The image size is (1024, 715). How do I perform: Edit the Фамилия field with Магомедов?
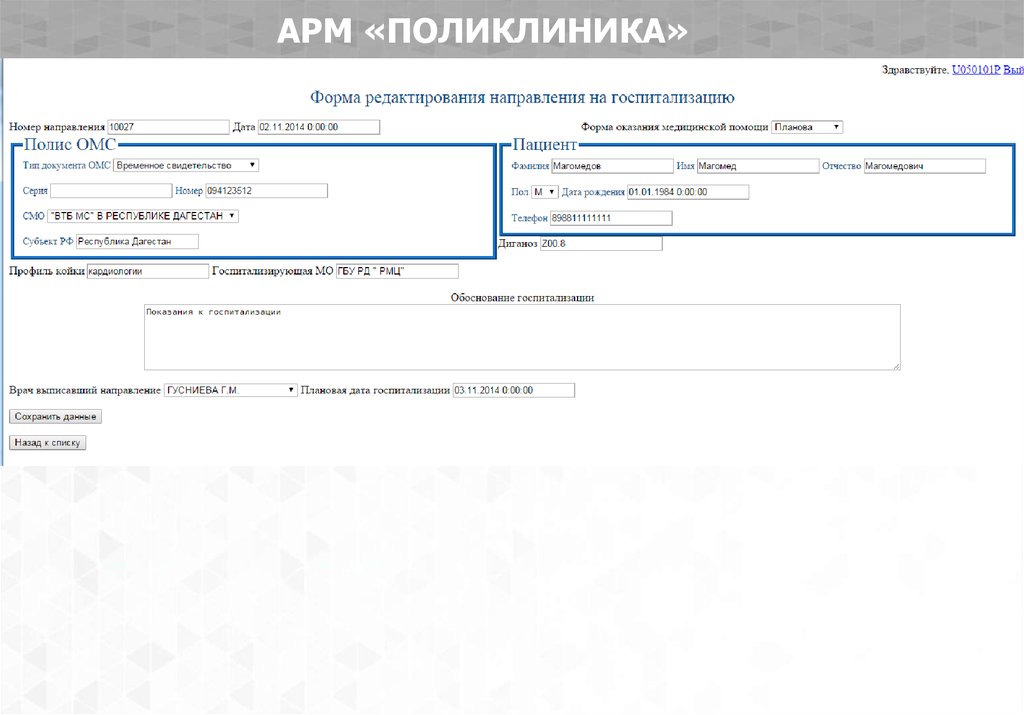pos(613,166)
